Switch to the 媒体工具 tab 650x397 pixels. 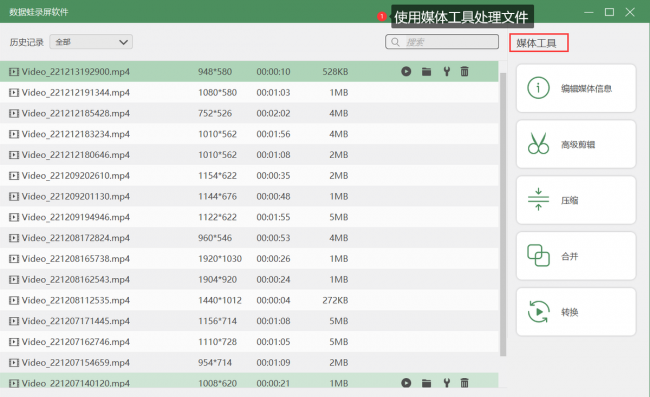point(538,43)
